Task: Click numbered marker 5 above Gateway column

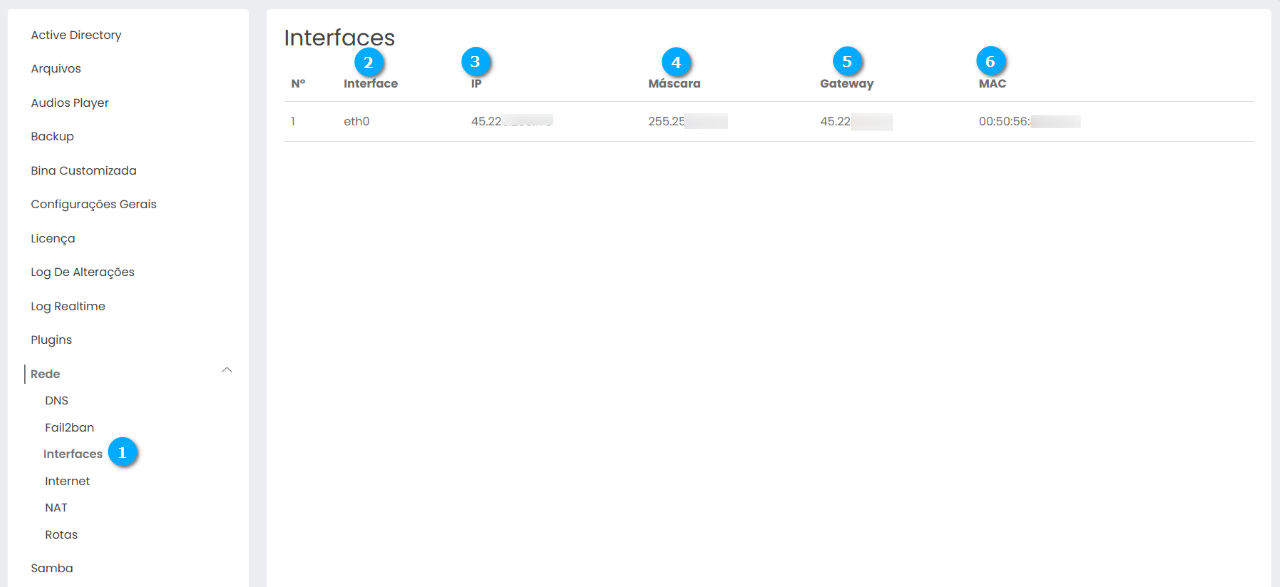Action: 847,62
